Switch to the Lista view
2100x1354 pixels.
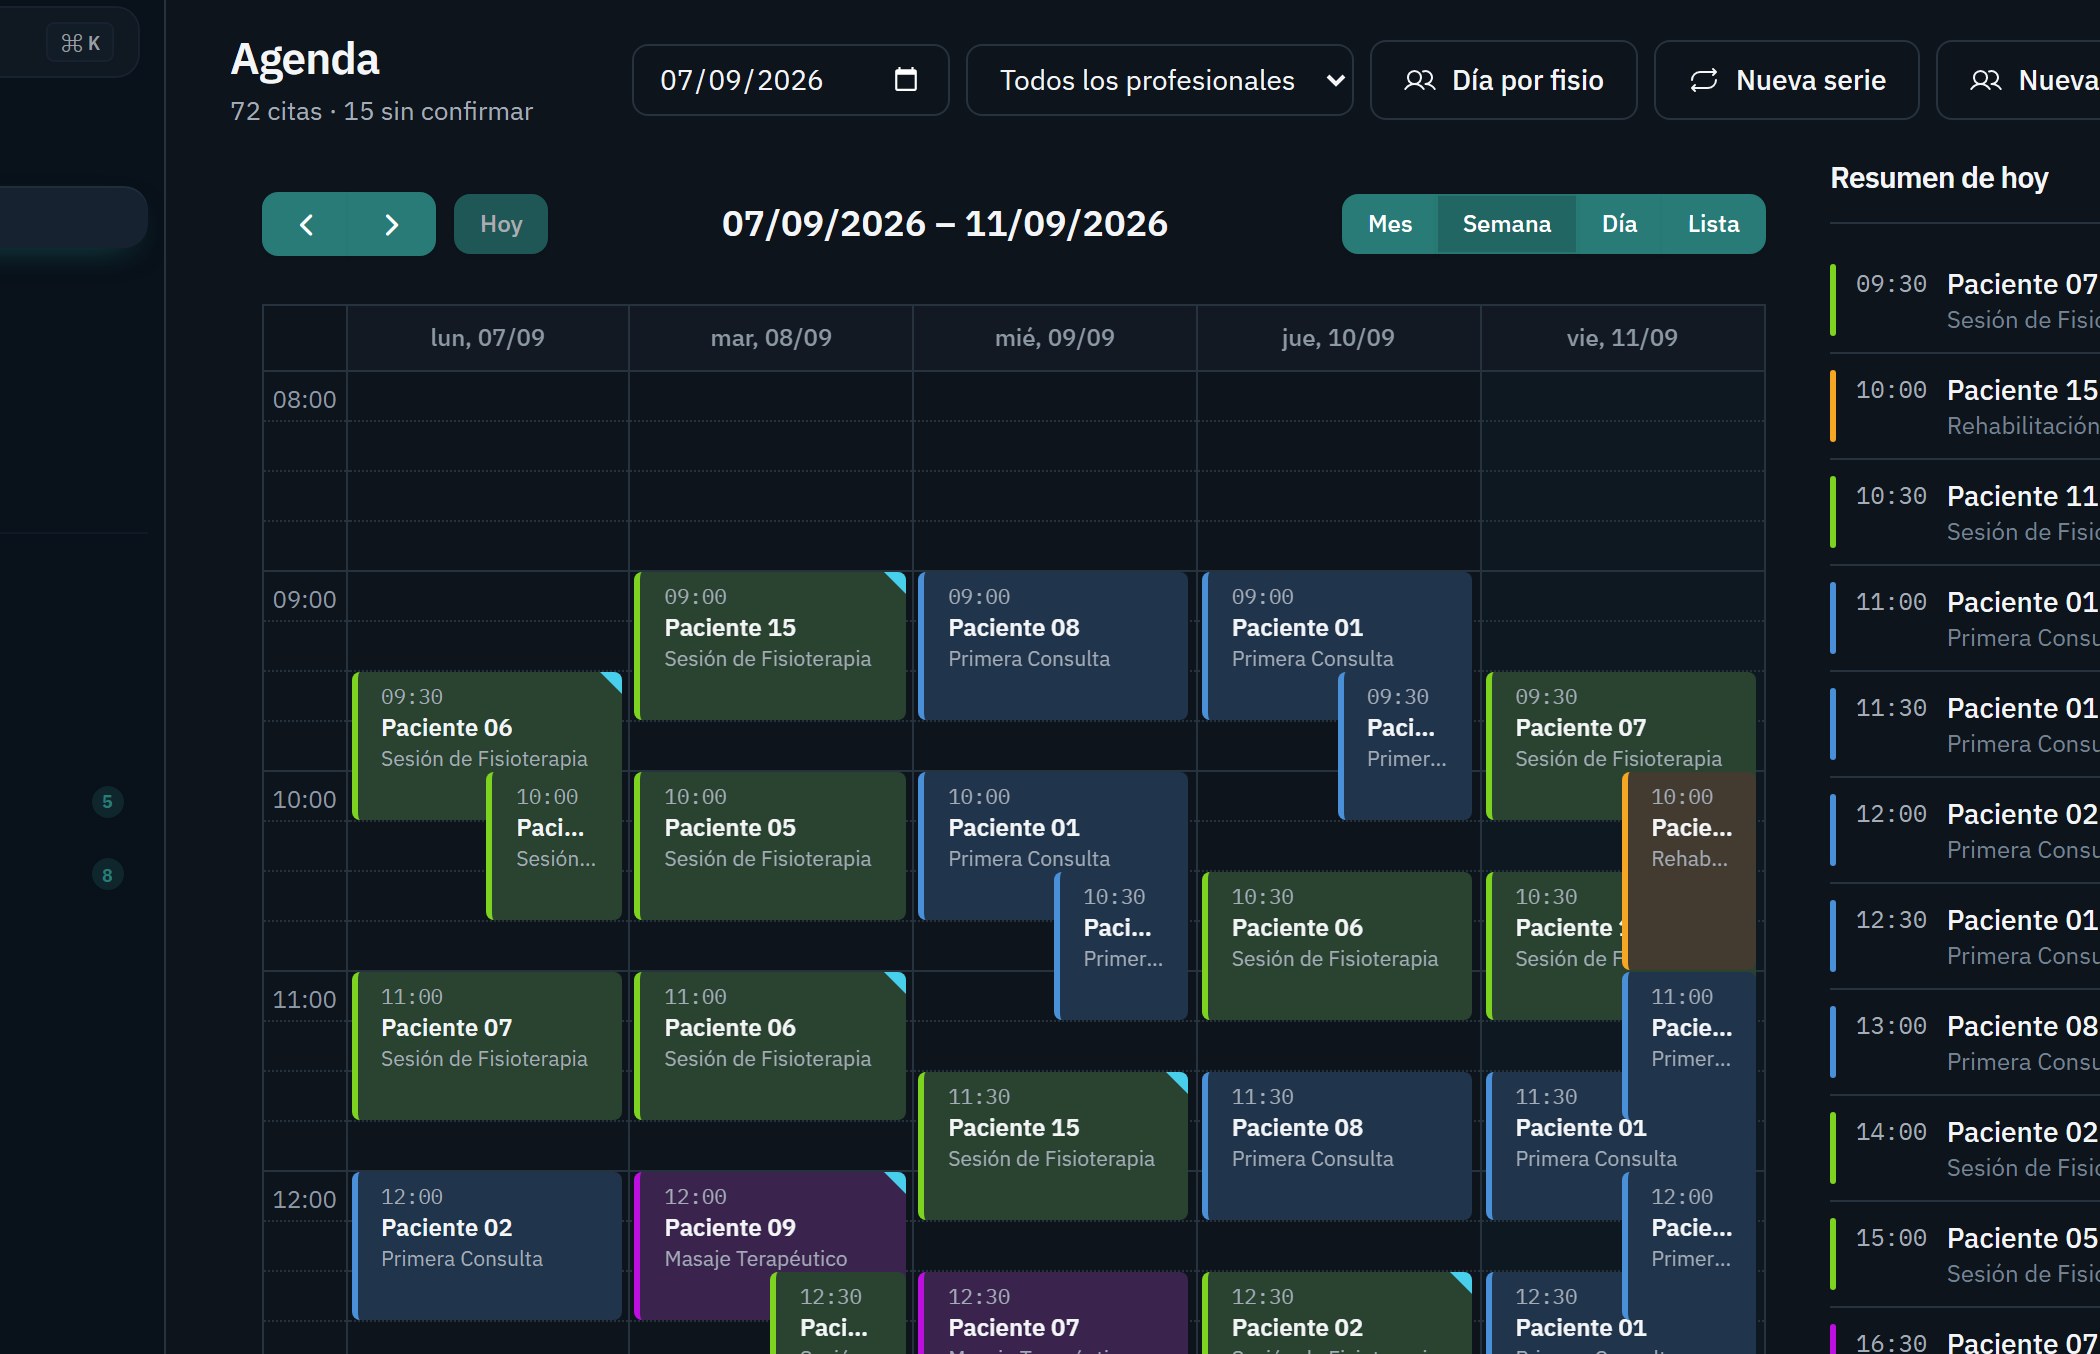(x=1713, y=224)
